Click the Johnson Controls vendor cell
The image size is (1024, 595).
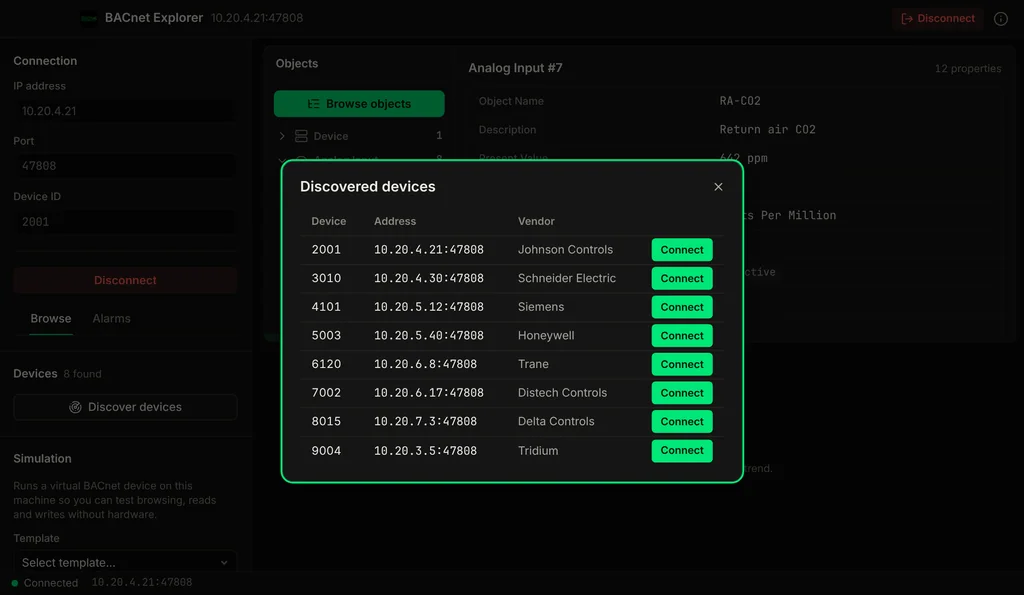point(565,249)
